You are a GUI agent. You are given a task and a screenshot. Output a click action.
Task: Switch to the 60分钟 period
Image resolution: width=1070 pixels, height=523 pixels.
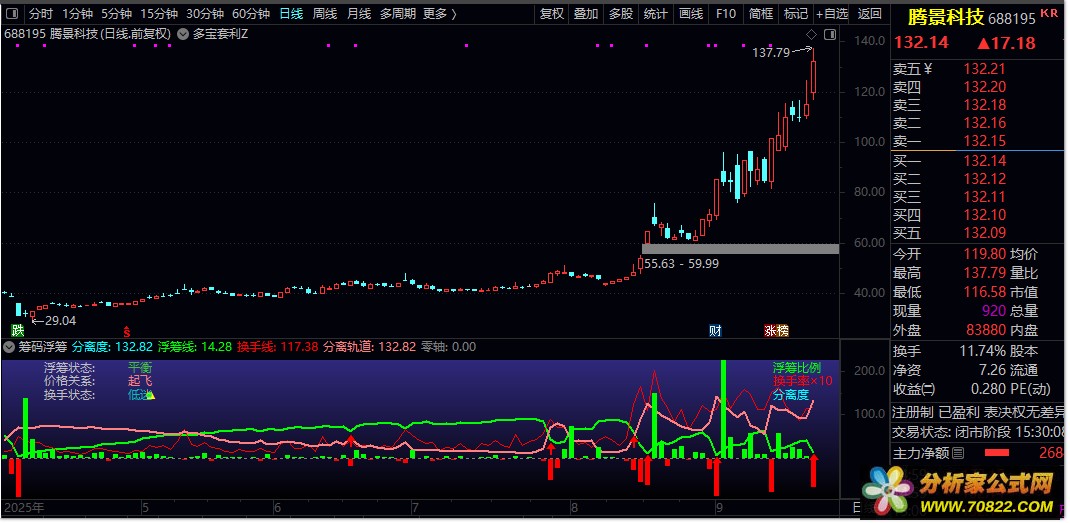click(250, 14)
